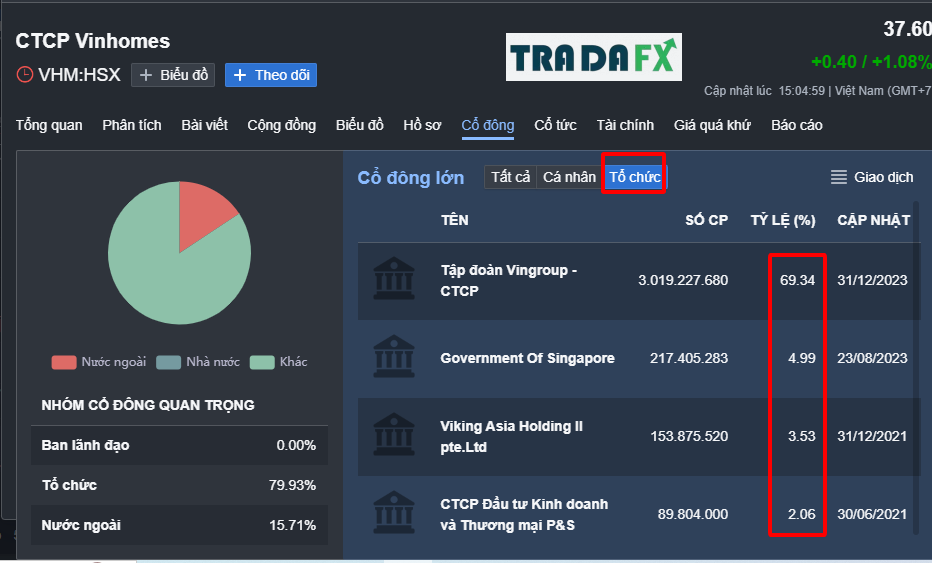The height and width of the screenshot is (563, 932).
Task: Click the CẬP NHẬT column header
Action: tap(874, 221)
